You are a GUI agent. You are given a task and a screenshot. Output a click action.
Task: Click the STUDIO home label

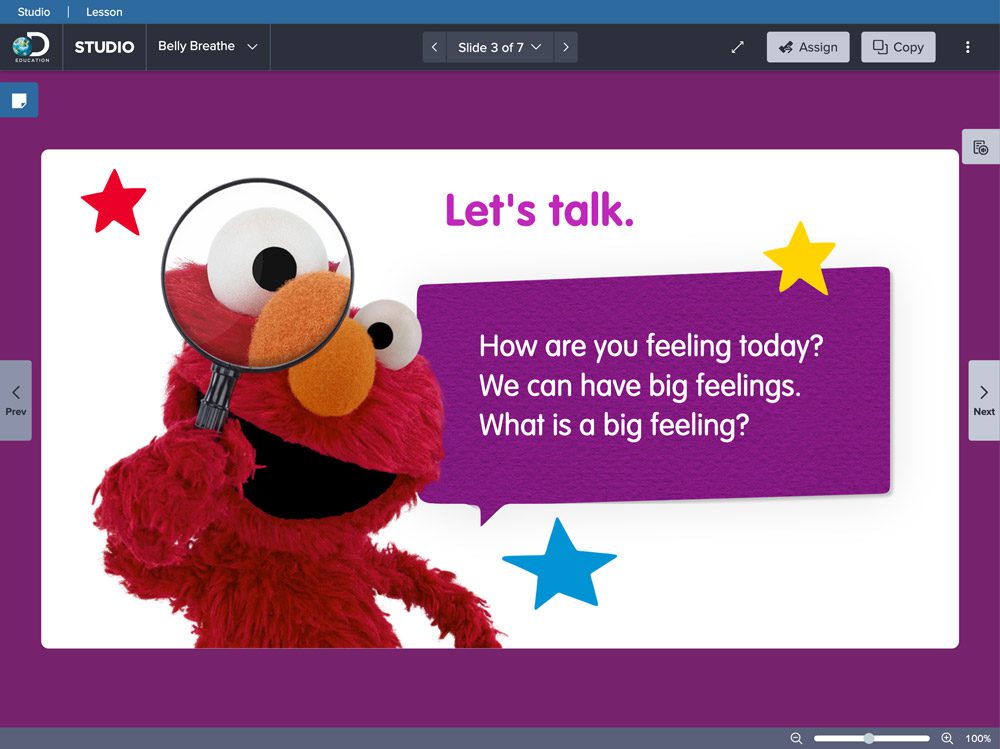(x=104, y=47)
